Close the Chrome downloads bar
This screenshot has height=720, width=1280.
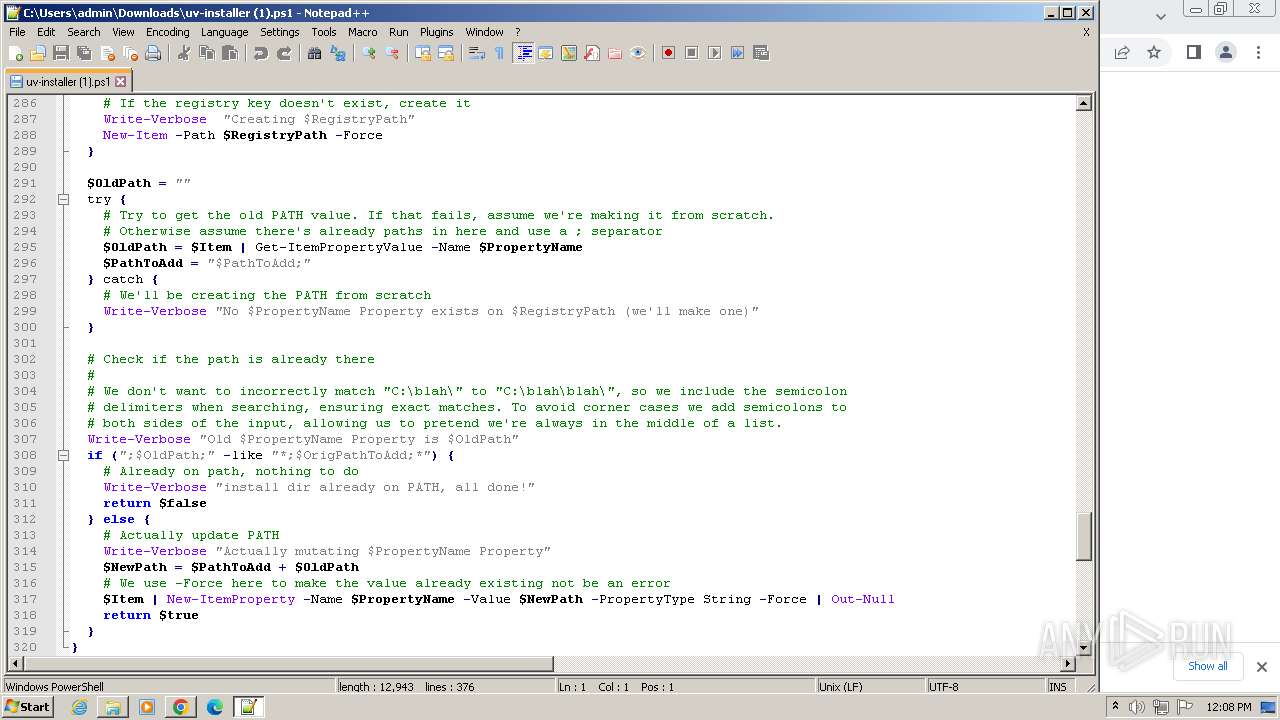tap(1261, 667)
